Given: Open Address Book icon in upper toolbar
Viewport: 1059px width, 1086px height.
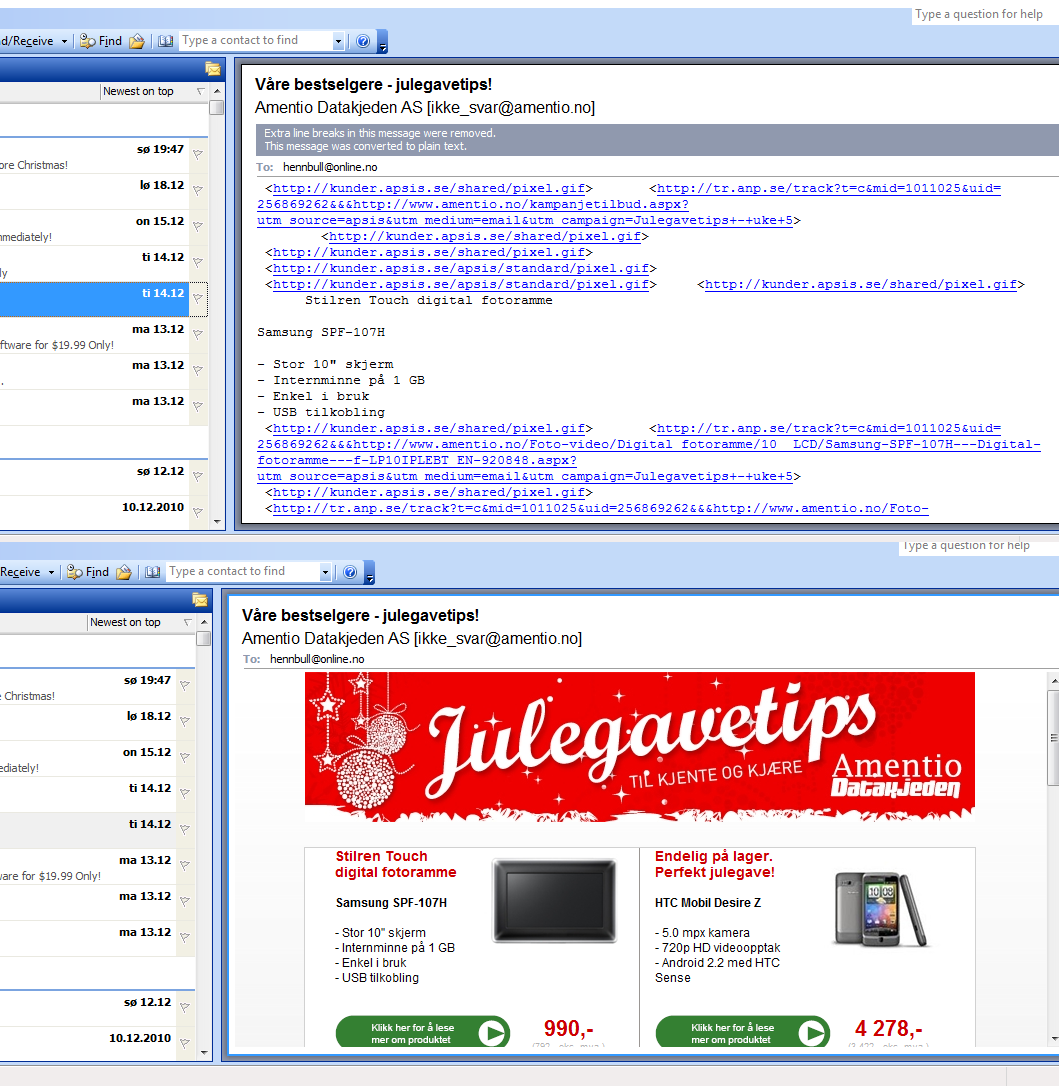Looking at the screenshot, I should pos(165,41).
